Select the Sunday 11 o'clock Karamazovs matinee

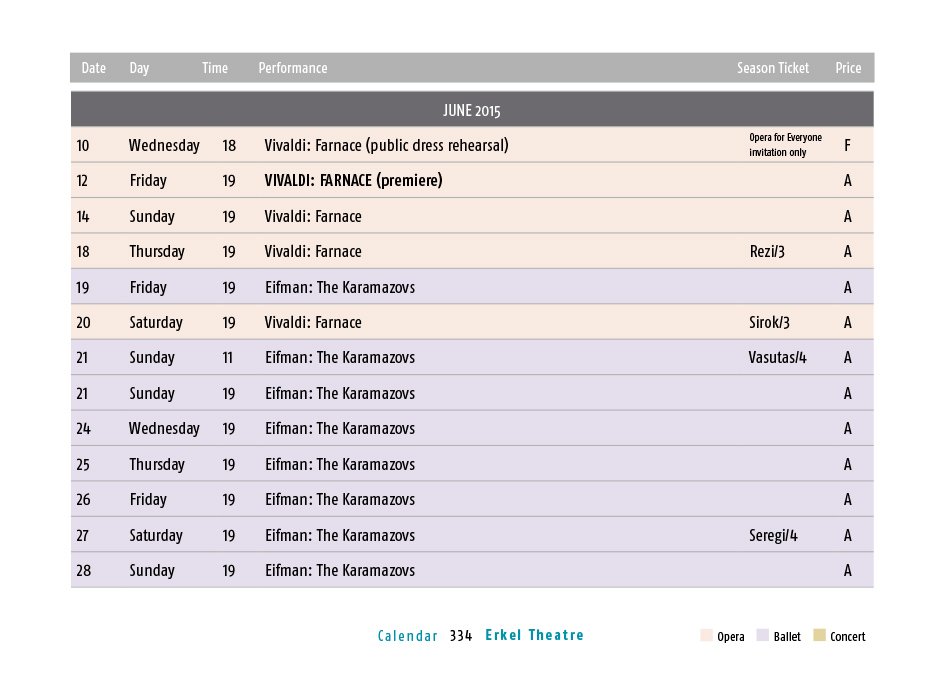pos(472,357)
